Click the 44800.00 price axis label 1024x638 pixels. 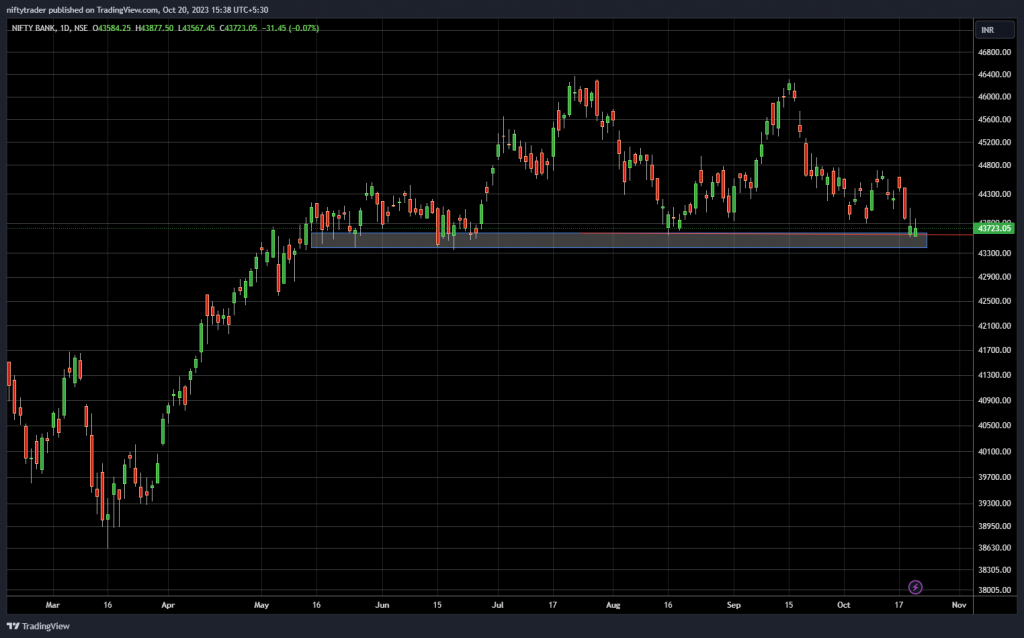994,165
